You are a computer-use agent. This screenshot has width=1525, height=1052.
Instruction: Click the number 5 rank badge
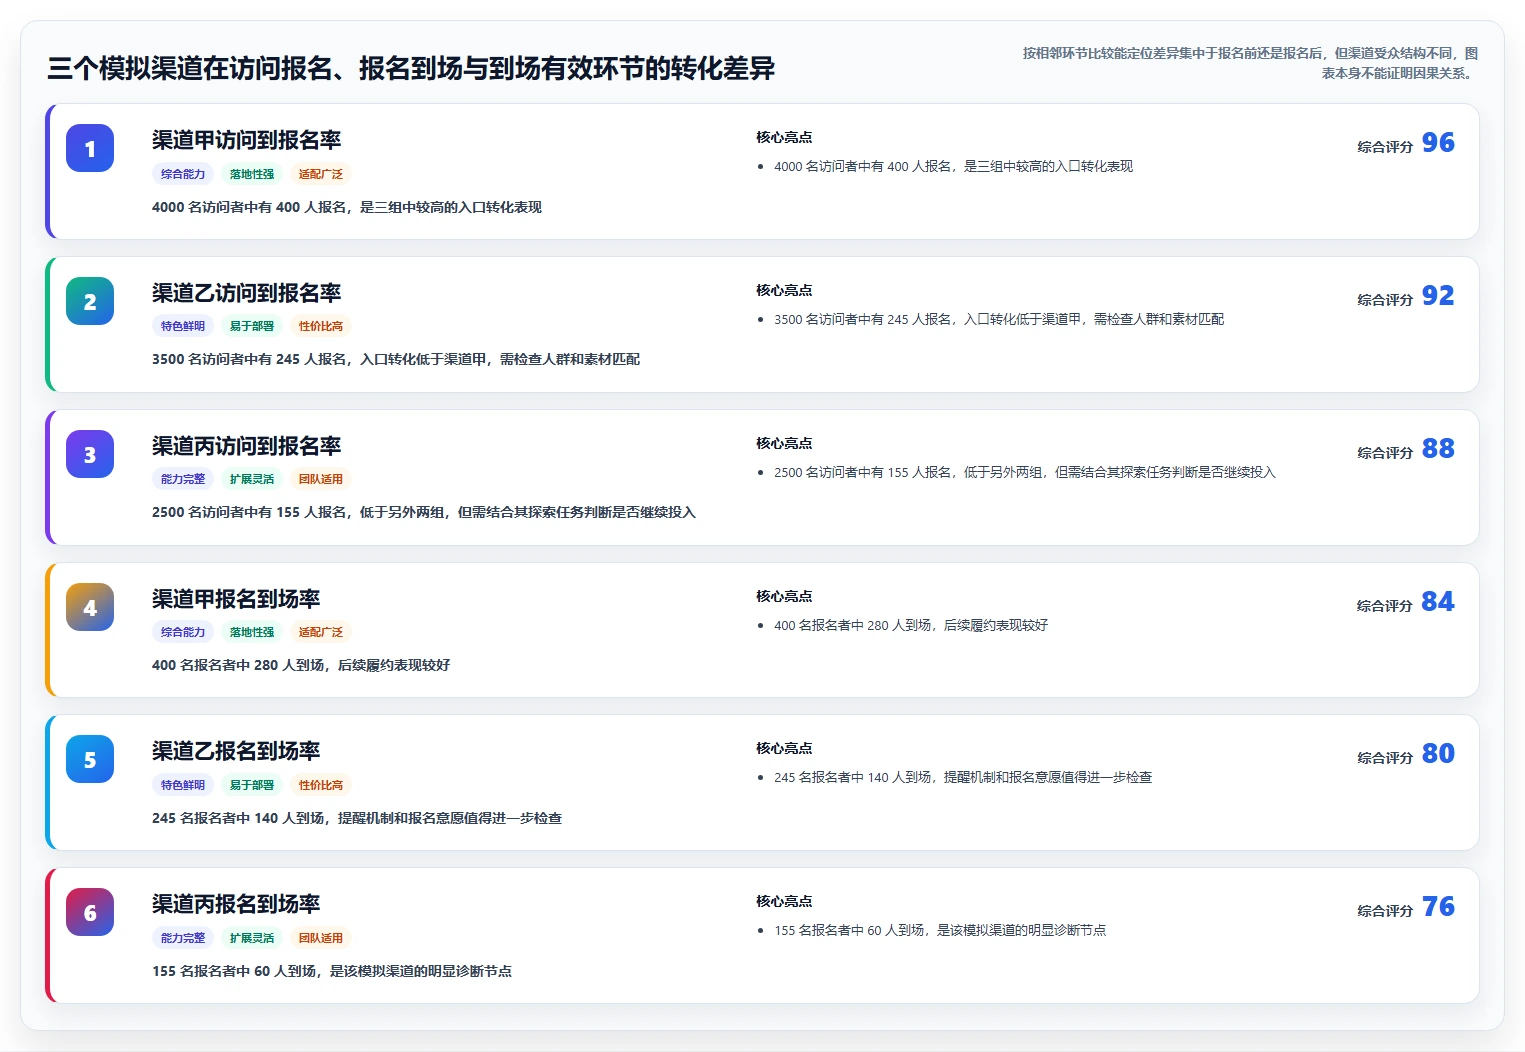click(90, 759)
